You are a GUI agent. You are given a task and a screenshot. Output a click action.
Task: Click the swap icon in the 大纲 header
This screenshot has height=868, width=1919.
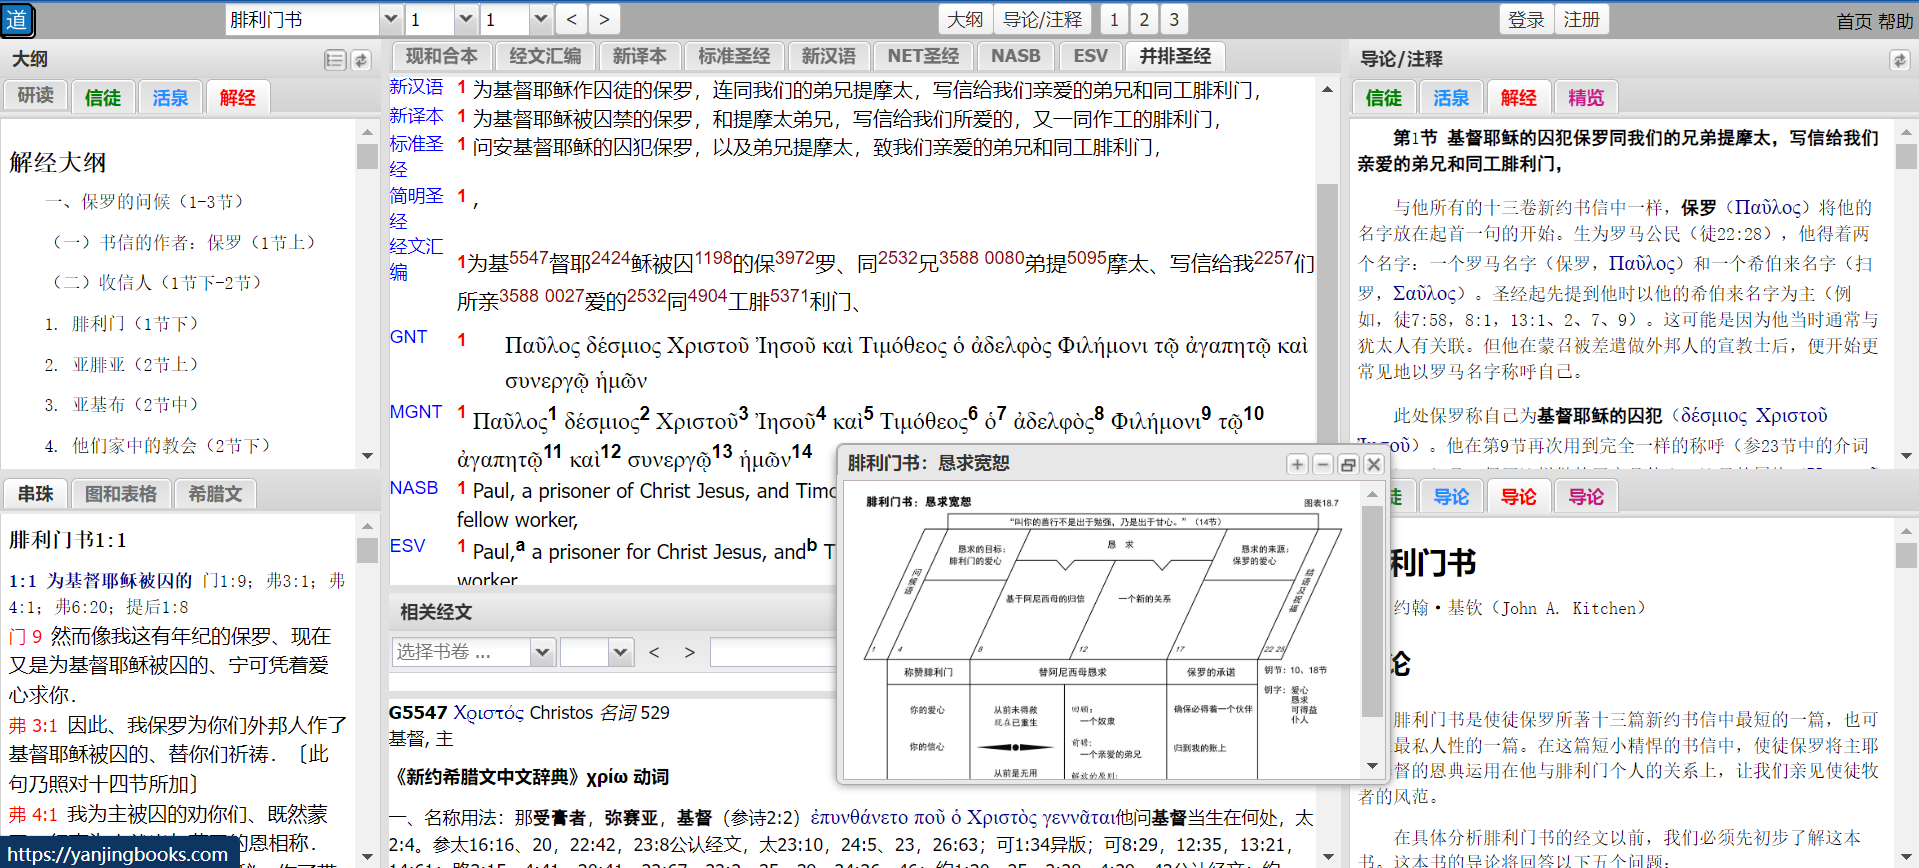coord(361,60)
